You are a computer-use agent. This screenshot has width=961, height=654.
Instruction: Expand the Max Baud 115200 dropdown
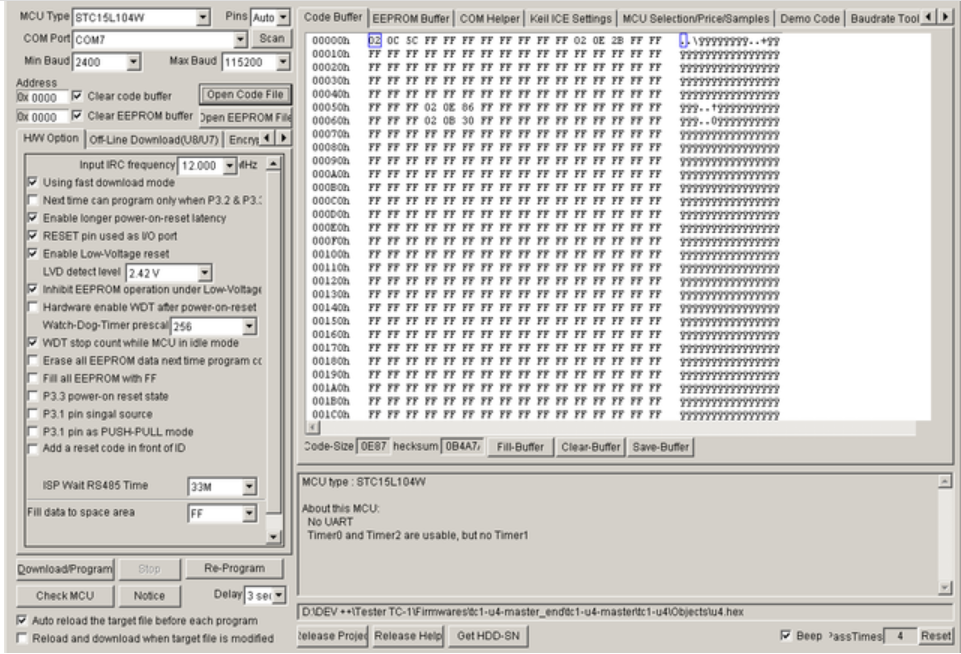click(283, 62)
